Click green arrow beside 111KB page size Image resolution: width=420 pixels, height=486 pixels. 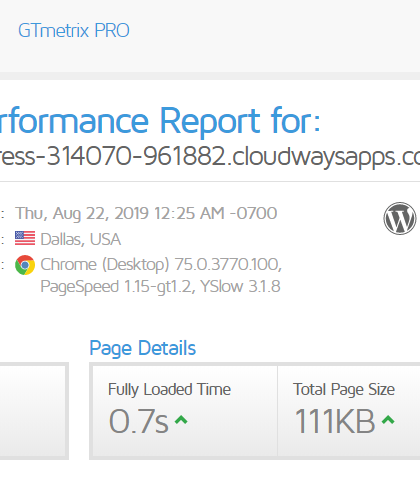pos(388,420)
